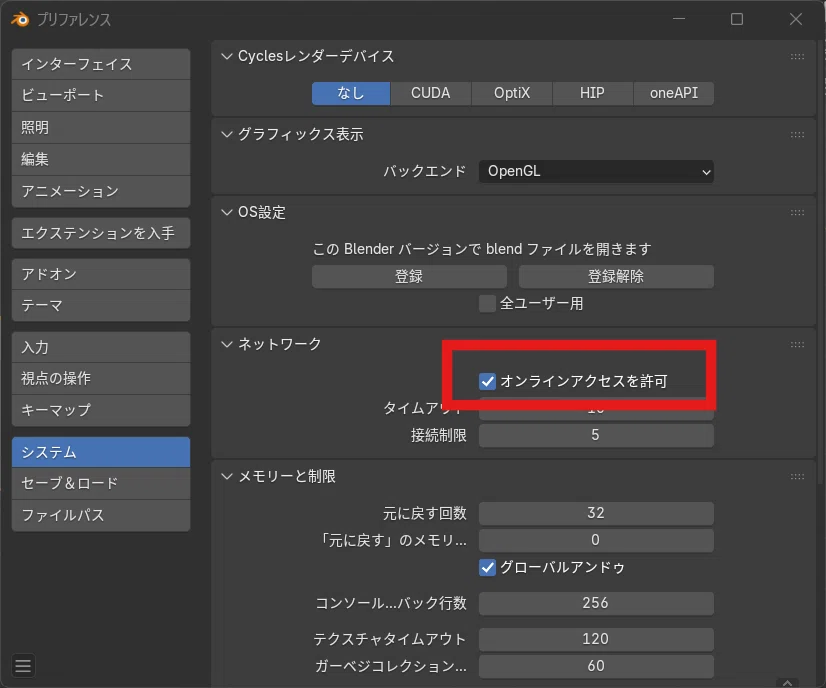Open the アニメーション preferences tab

tap(101, 191)
